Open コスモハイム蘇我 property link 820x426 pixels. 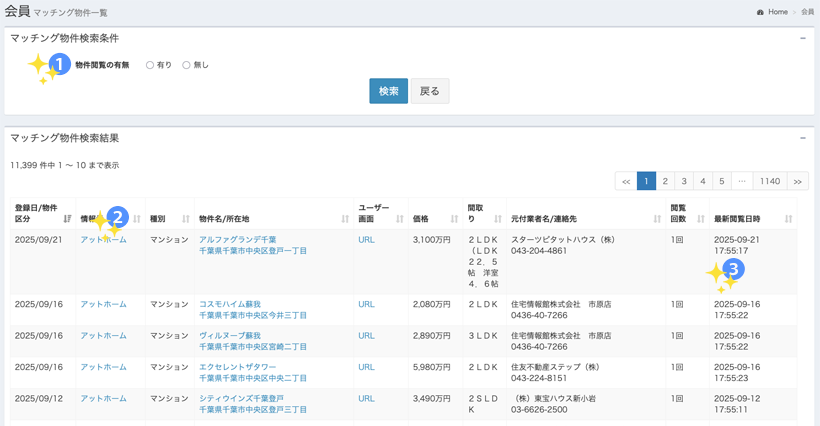[230, 304]
